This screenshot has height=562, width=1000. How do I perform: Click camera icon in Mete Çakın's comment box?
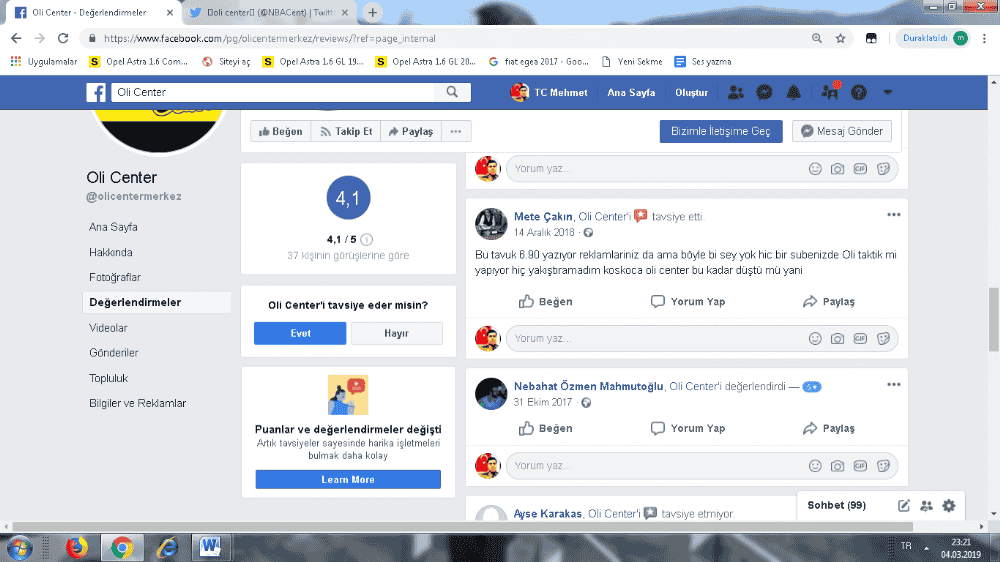(x=837, y=339)
